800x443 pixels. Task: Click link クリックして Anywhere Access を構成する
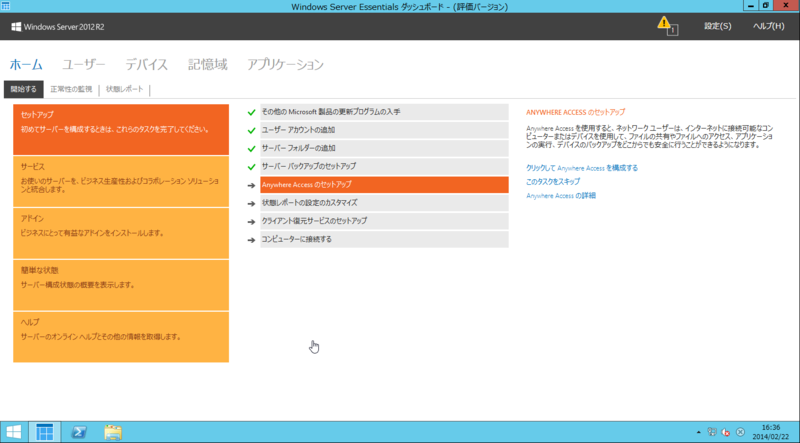582,168
